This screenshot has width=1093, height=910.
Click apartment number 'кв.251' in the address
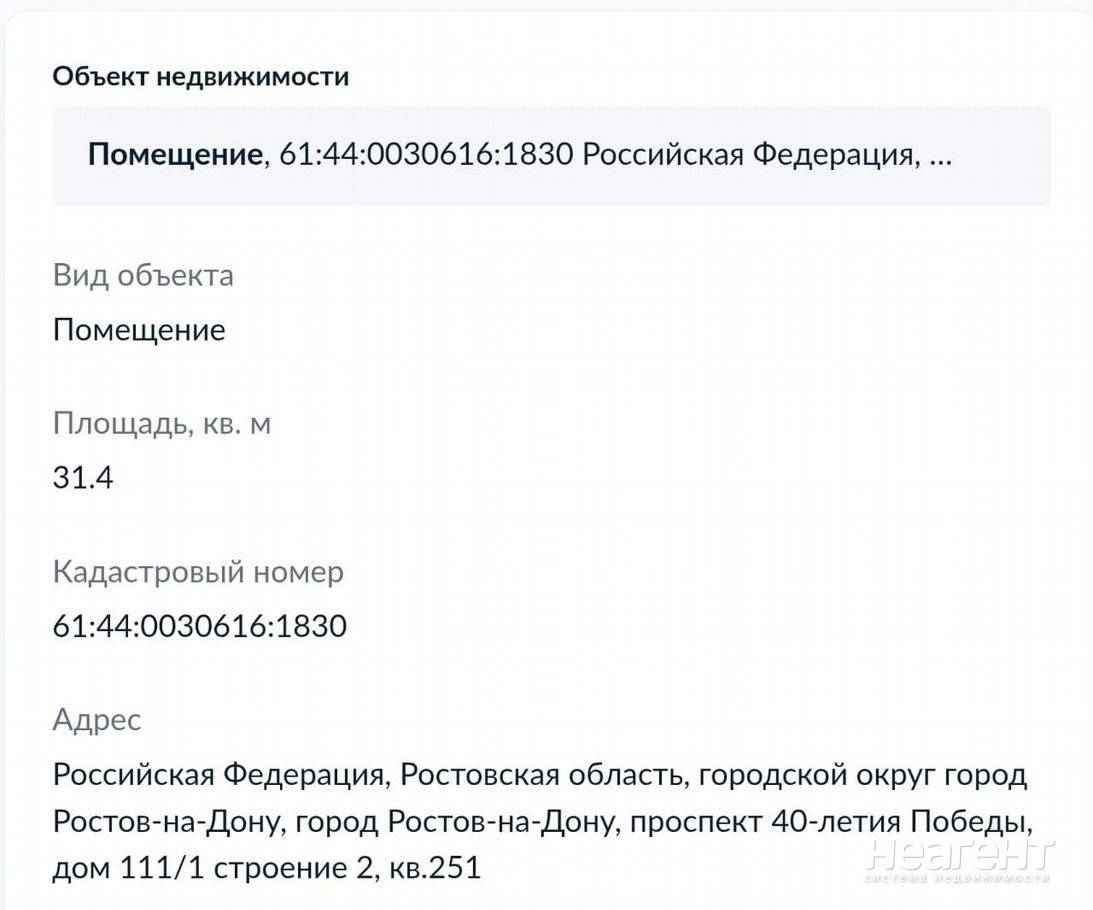[x=435, y=869]
